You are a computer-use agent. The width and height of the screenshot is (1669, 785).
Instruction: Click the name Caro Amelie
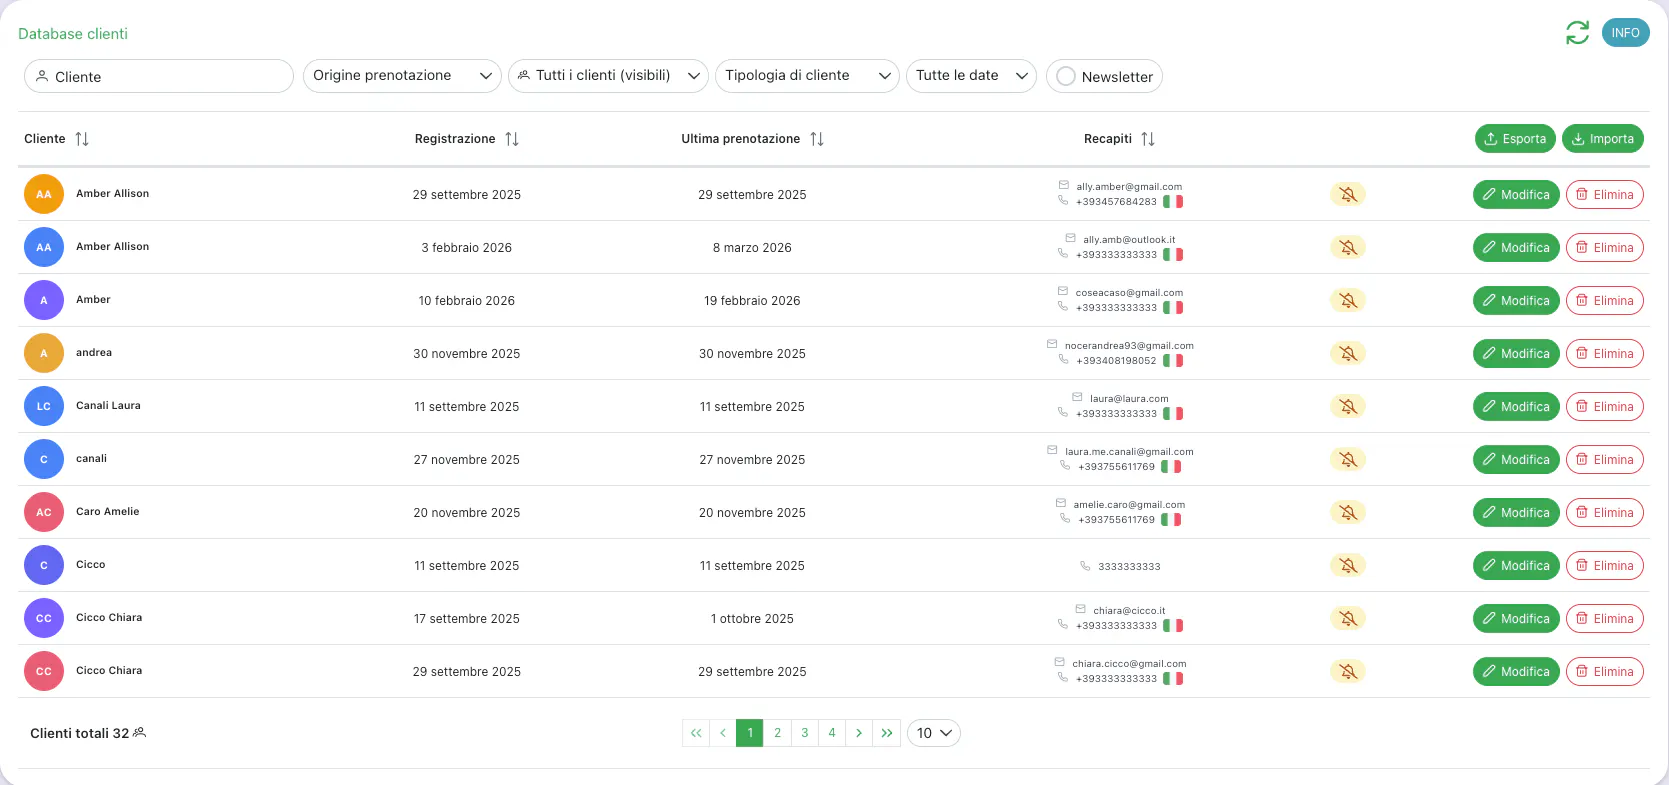(108, 512)
